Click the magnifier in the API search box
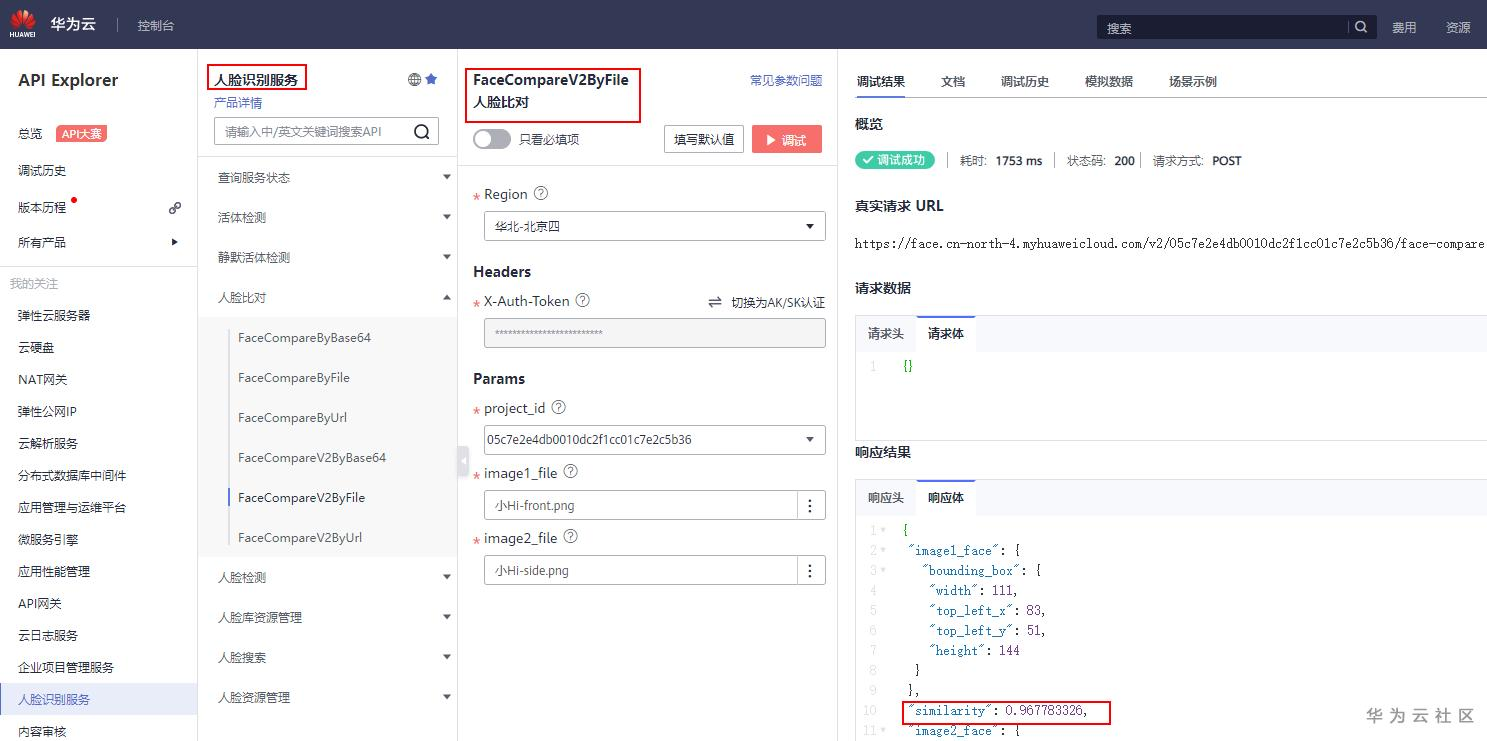Screen dimensions: 1487x741 click(421, 131)
